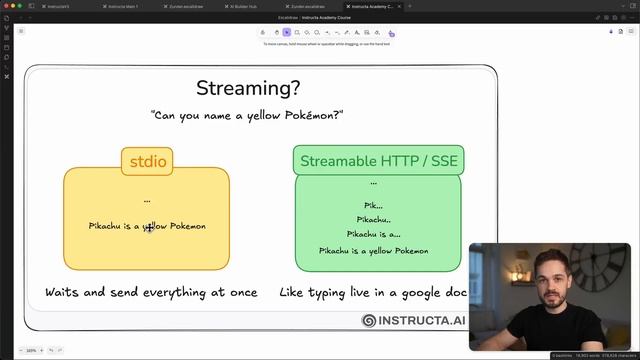The image size is (640, 360).
Task: Select the Diamond shape tool
Action: point(307,33)
